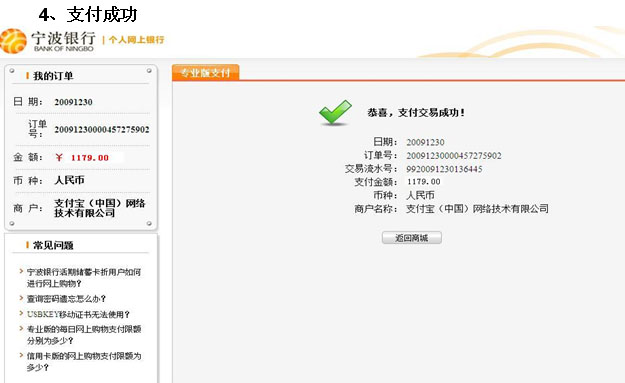
Task: Click the 个人网上银行 header text
Action: click(x=136, y=39)
